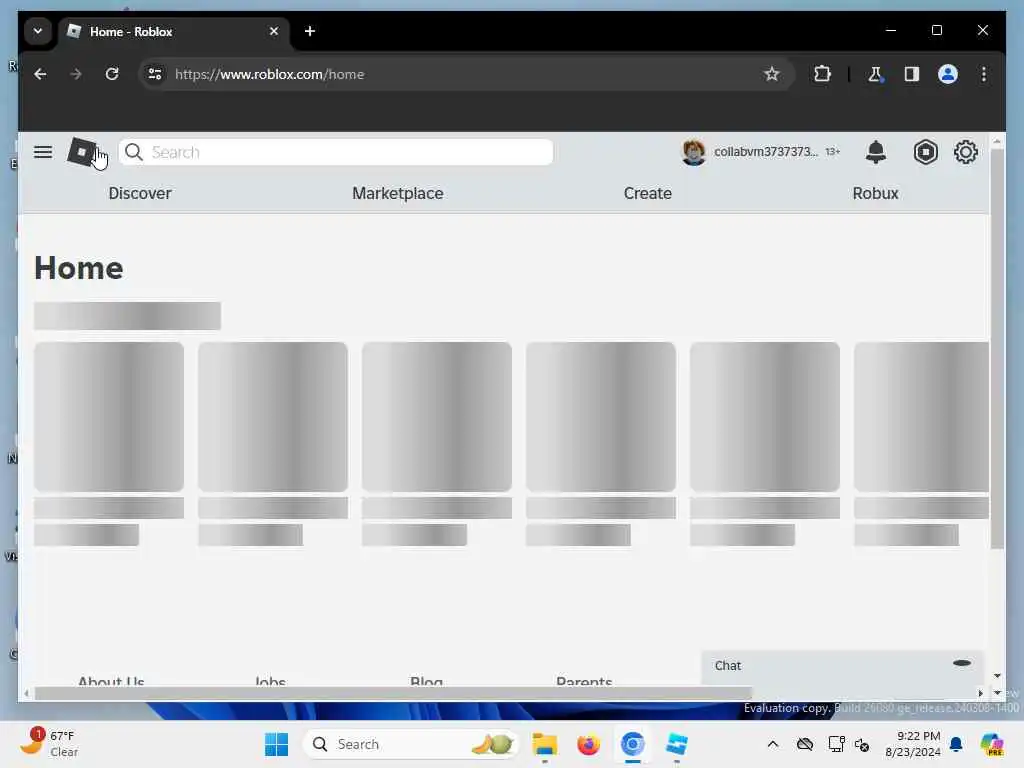This screenshot has height=768, width=1024.
Task: Click the page's vertical scrollbar
Action: click(997, 349)
